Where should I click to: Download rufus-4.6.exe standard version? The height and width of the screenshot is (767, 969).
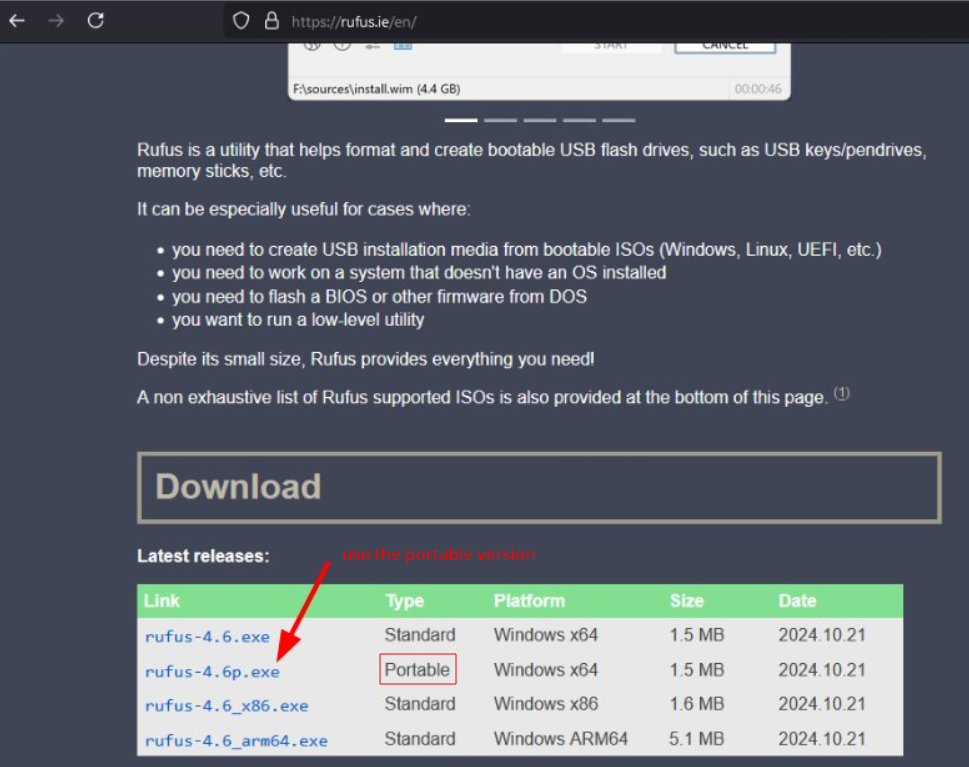click(207, 637)
